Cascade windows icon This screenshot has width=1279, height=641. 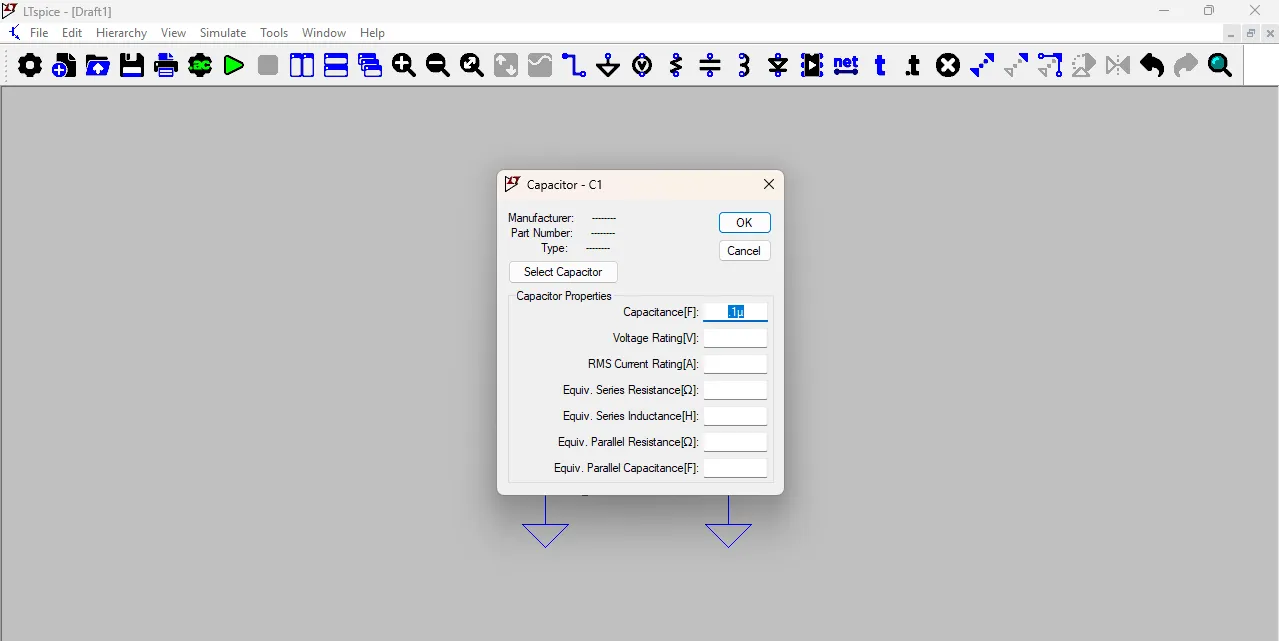[x=370, y=66]
